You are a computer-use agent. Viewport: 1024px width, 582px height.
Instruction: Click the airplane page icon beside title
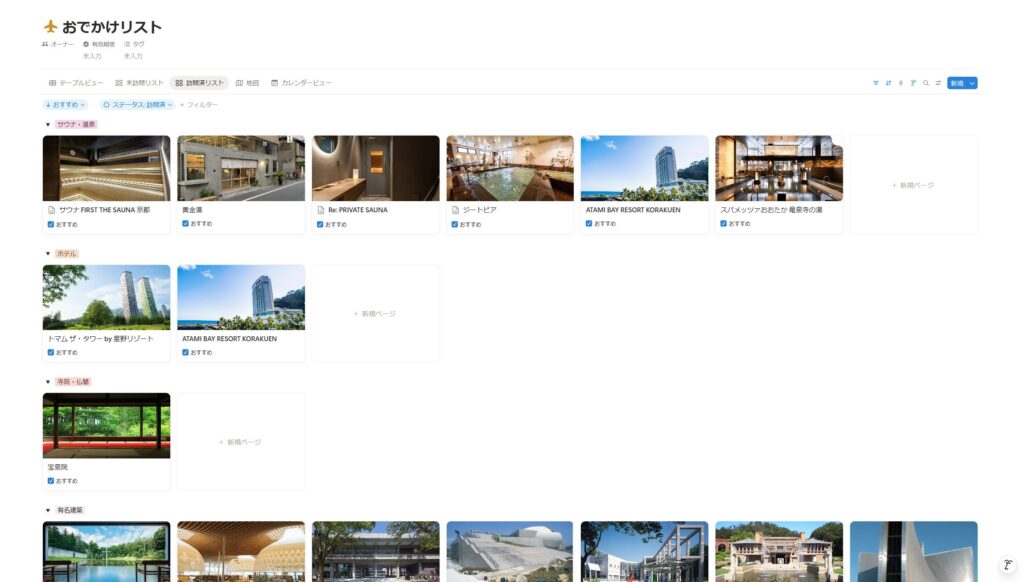pos(50,27)
